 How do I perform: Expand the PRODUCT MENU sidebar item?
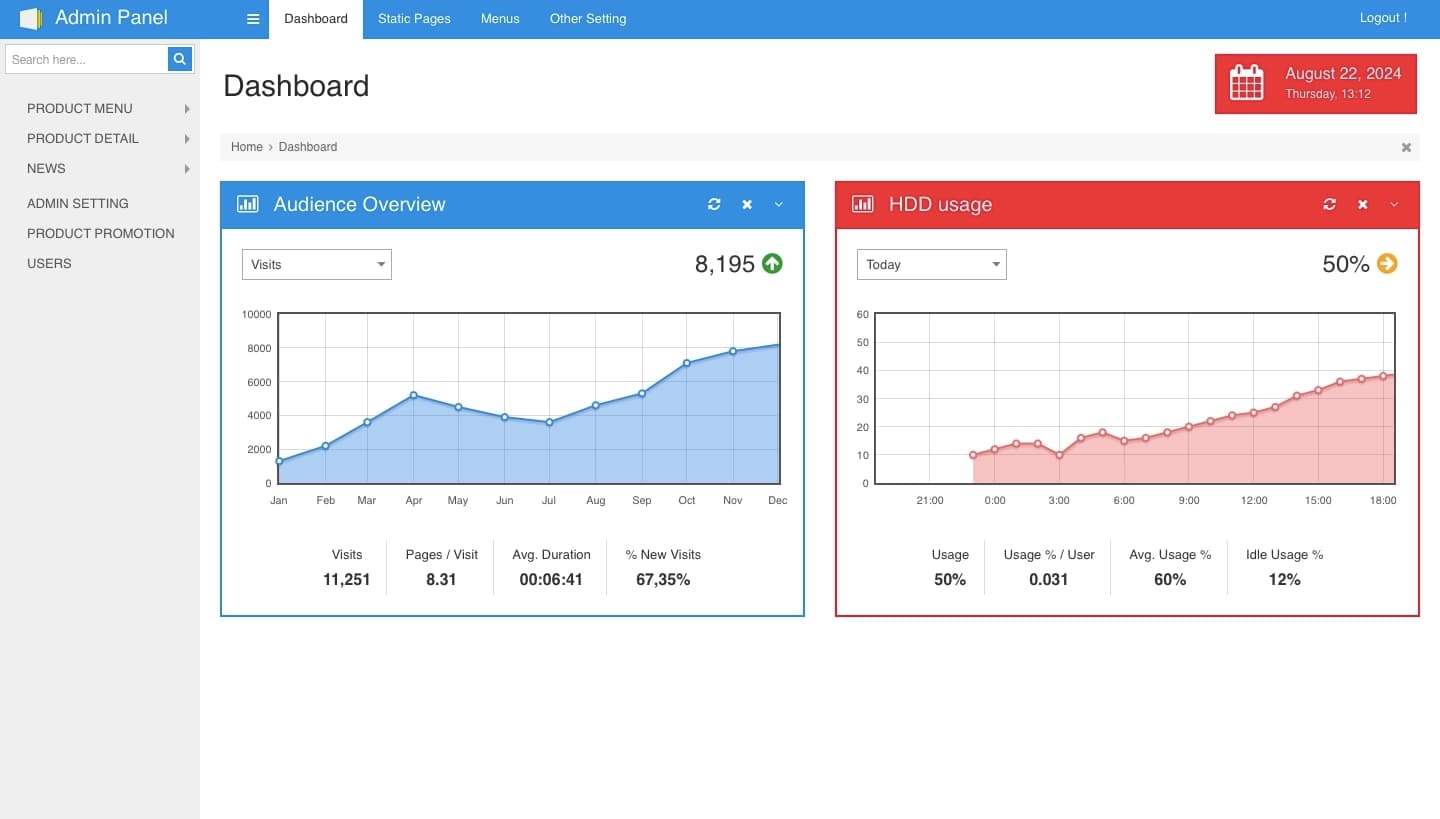[x=80, y=108]
